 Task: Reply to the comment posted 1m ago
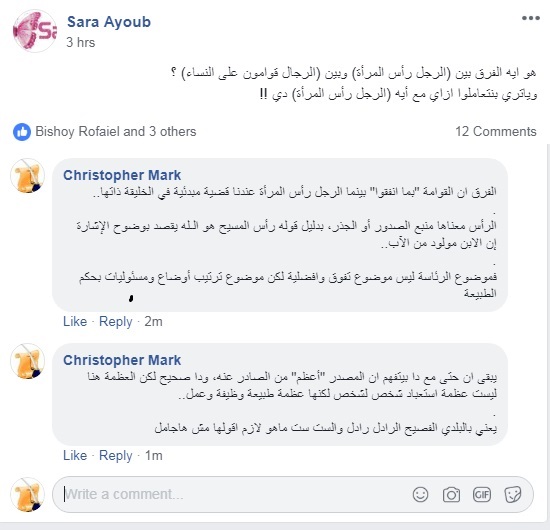point(116,455)
